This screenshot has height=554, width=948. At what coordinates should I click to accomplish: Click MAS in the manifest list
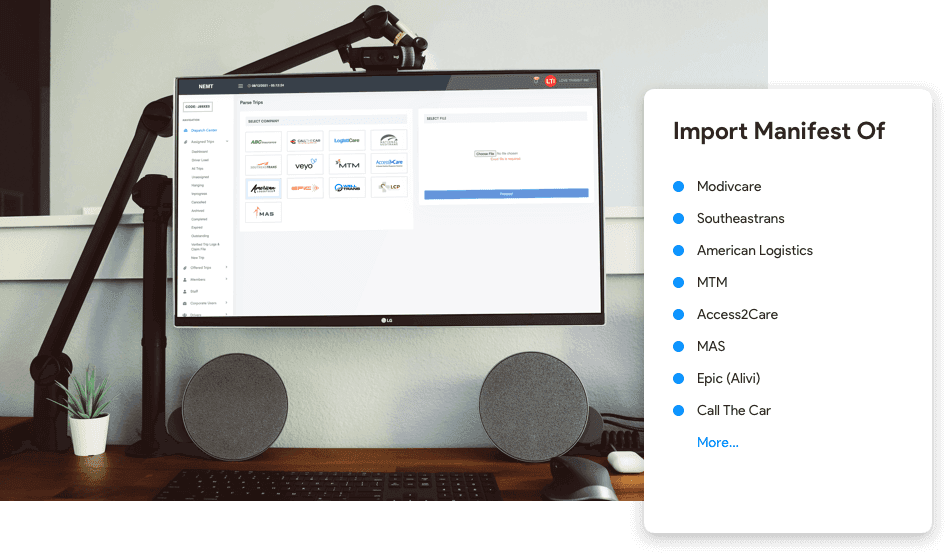tap(711, 347)
